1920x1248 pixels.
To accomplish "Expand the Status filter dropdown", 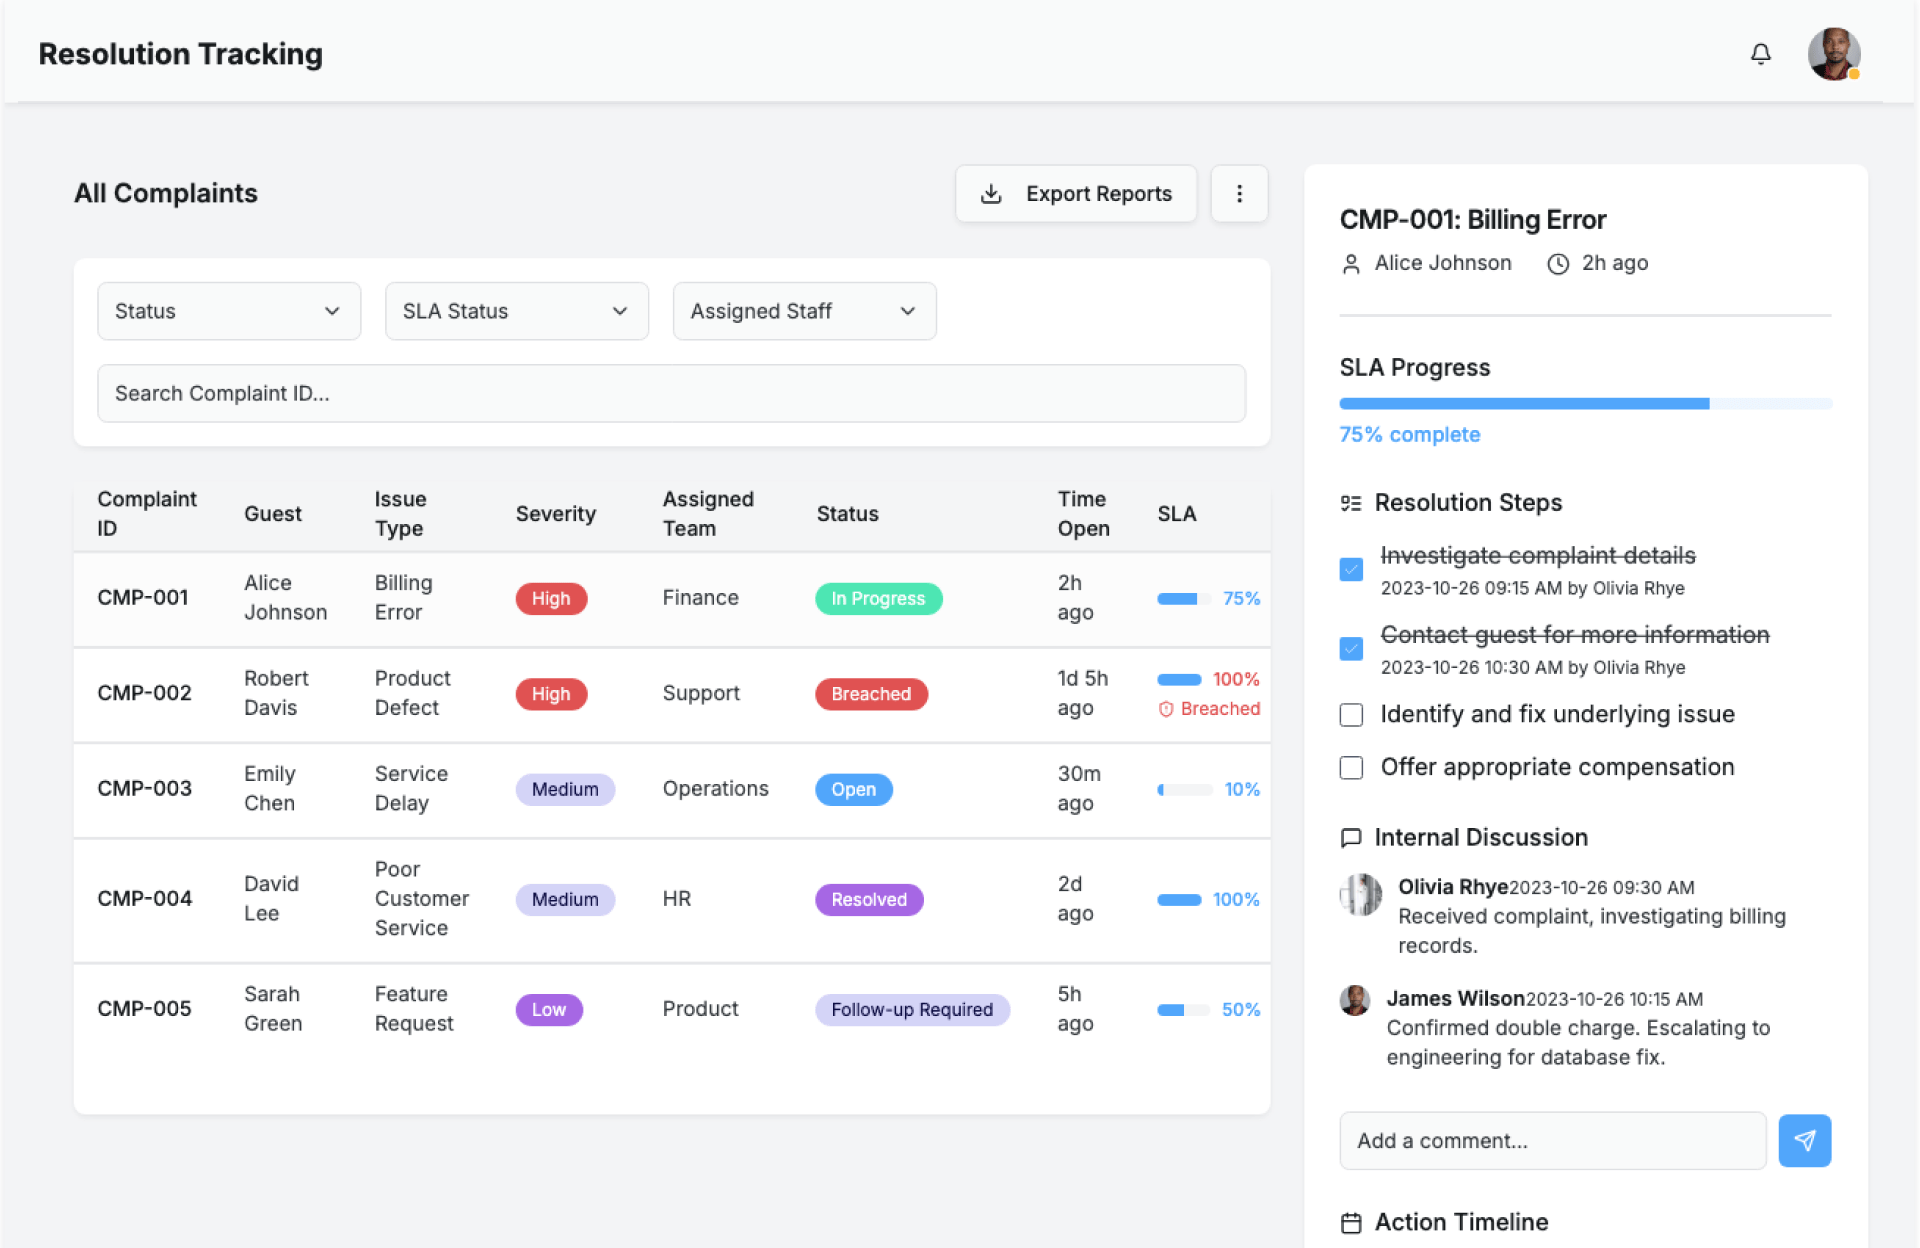I will tap(228, 311).
